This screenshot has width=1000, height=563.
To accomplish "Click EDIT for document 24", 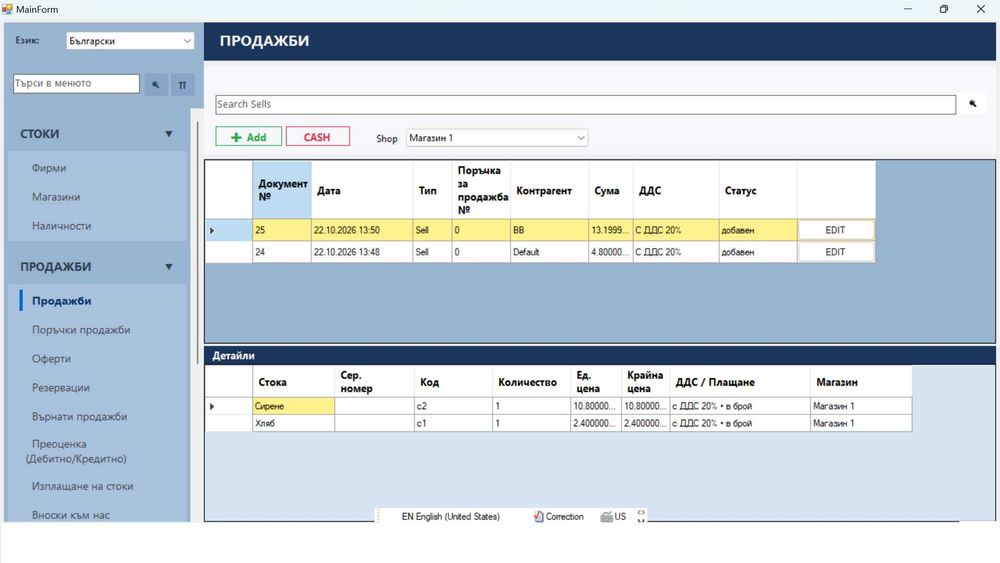I will [x=835, y=252].
